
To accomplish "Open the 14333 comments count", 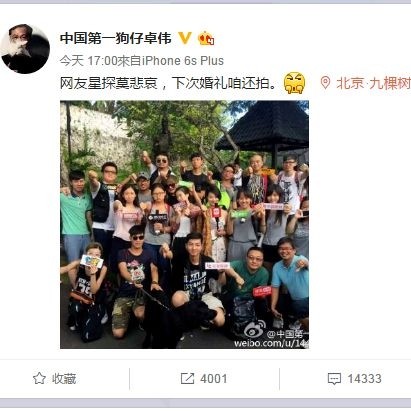I will point(364,379).
